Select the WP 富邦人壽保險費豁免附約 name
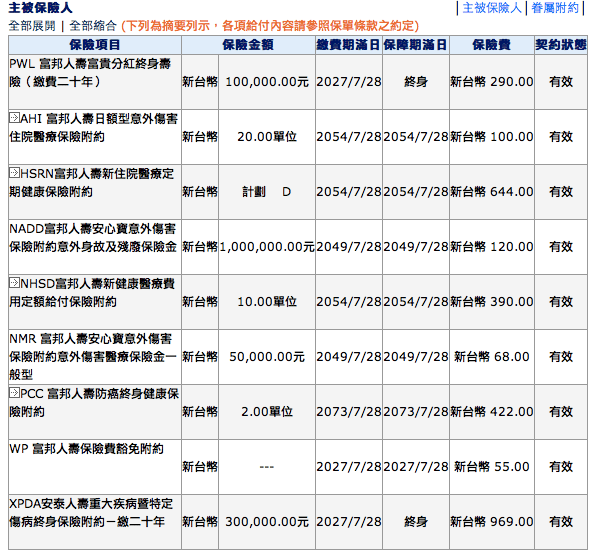Image resolution: width=594 pixels, height=555 pixels. click(86, 449)
